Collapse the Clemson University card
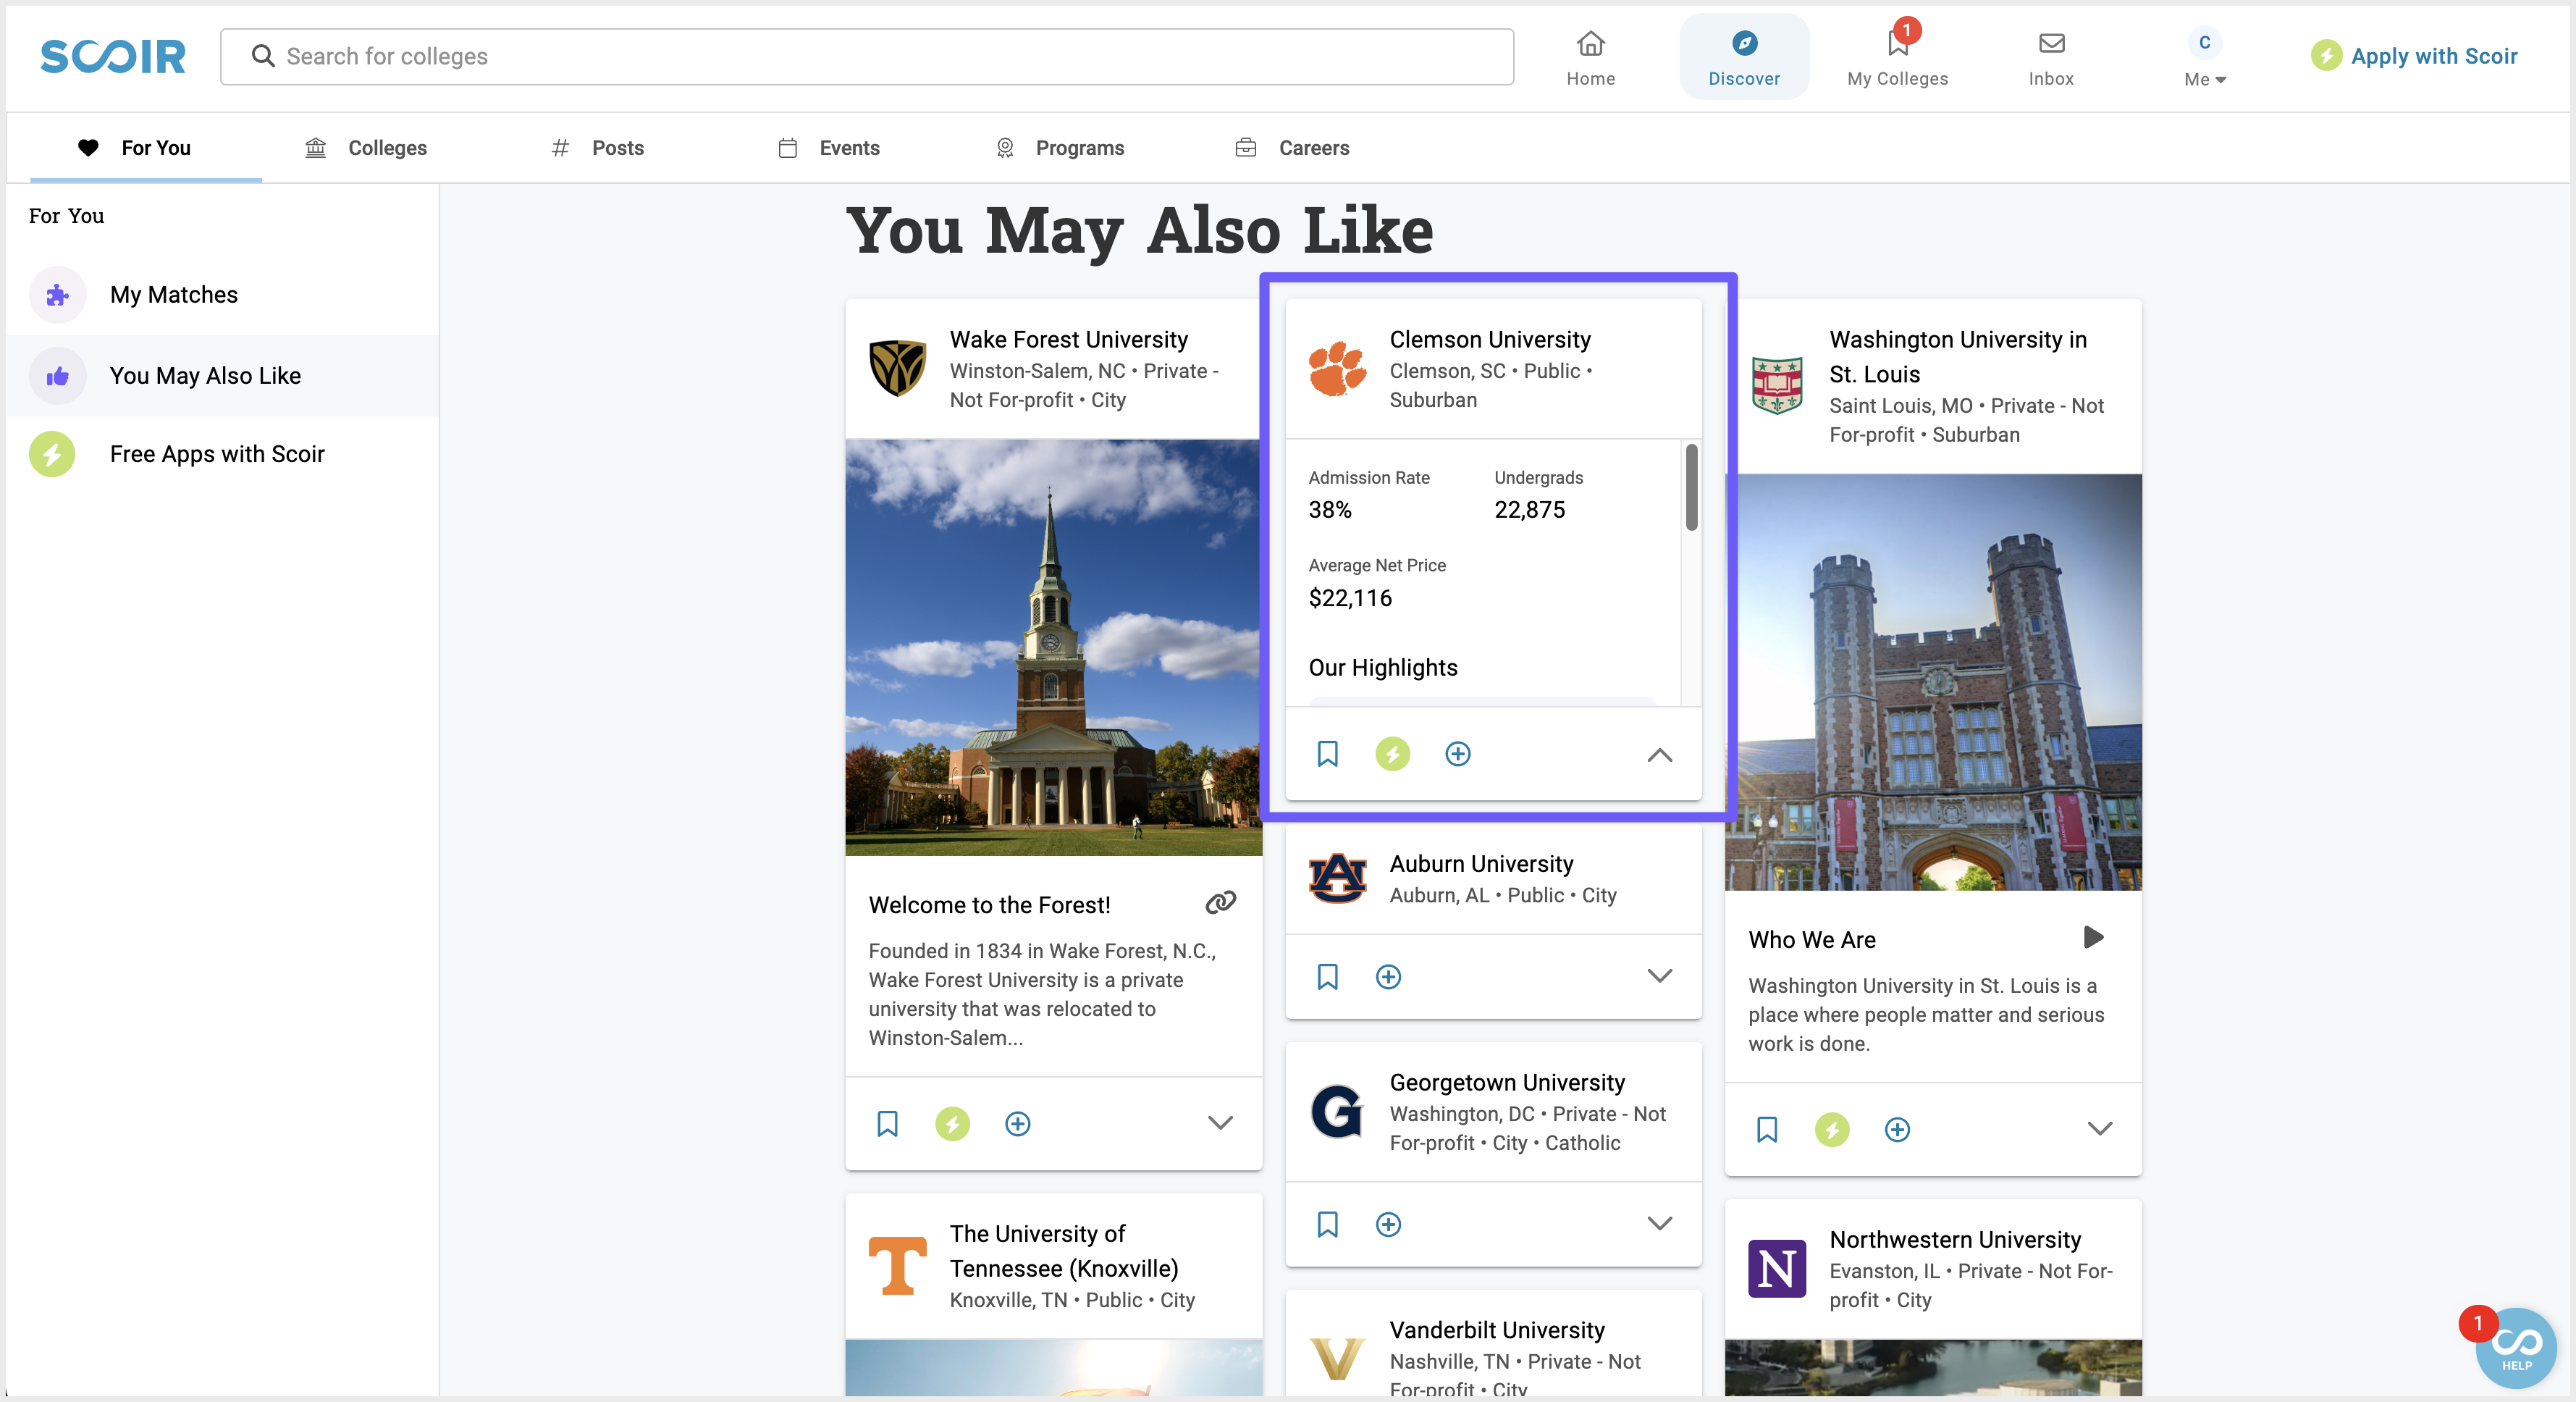Viewport: 2576px width, 1402px height. (1659, 754)
